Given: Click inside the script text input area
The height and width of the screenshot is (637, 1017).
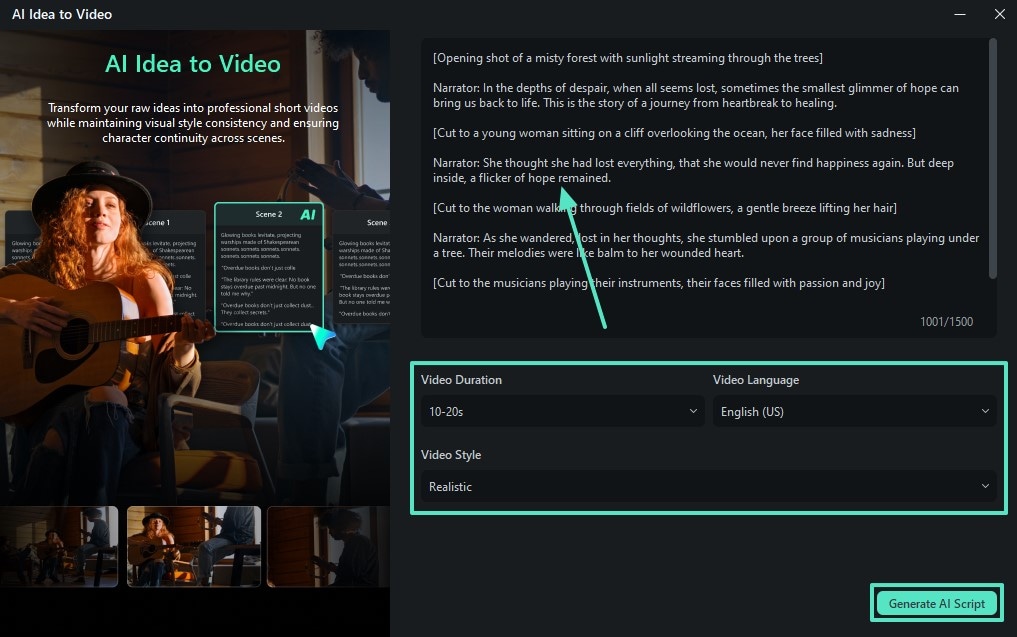Looking at the screenshot, I should coord(708,187).
